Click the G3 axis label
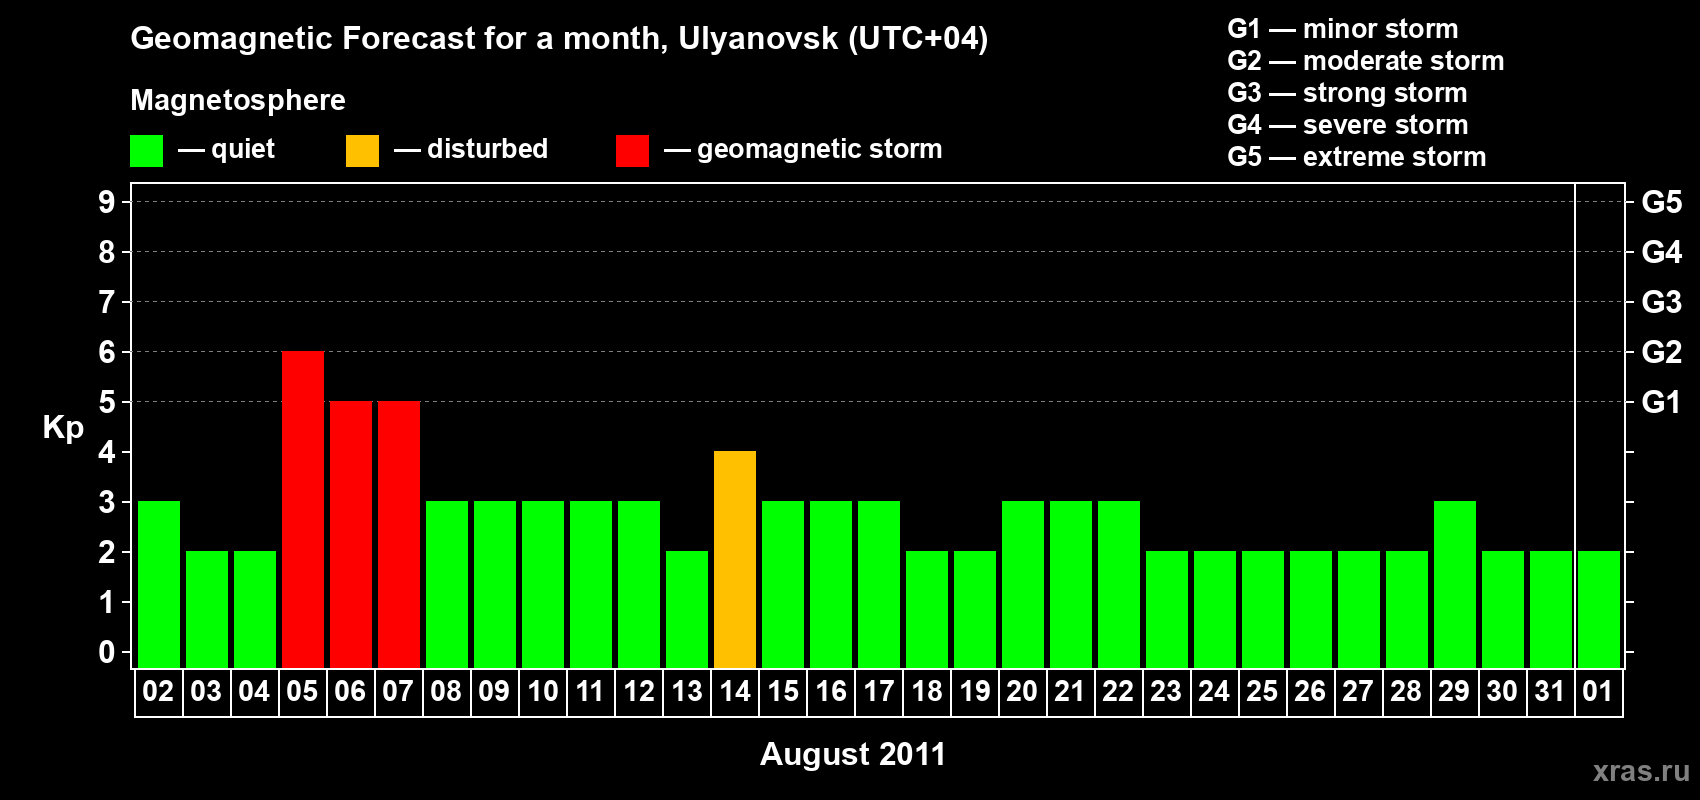 point(1662,302)
